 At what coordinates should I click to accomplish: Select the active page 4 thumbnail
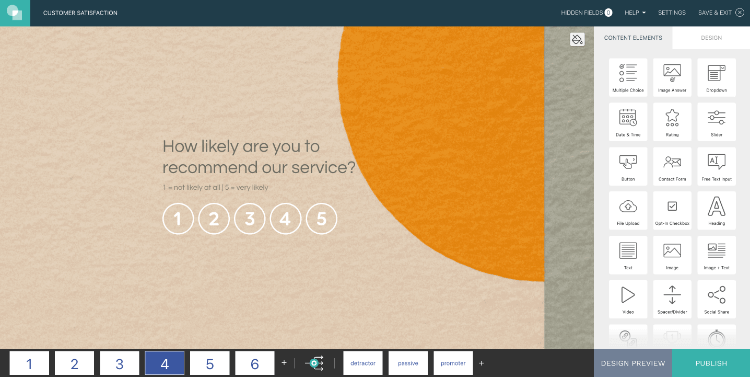tap(165, 363)
